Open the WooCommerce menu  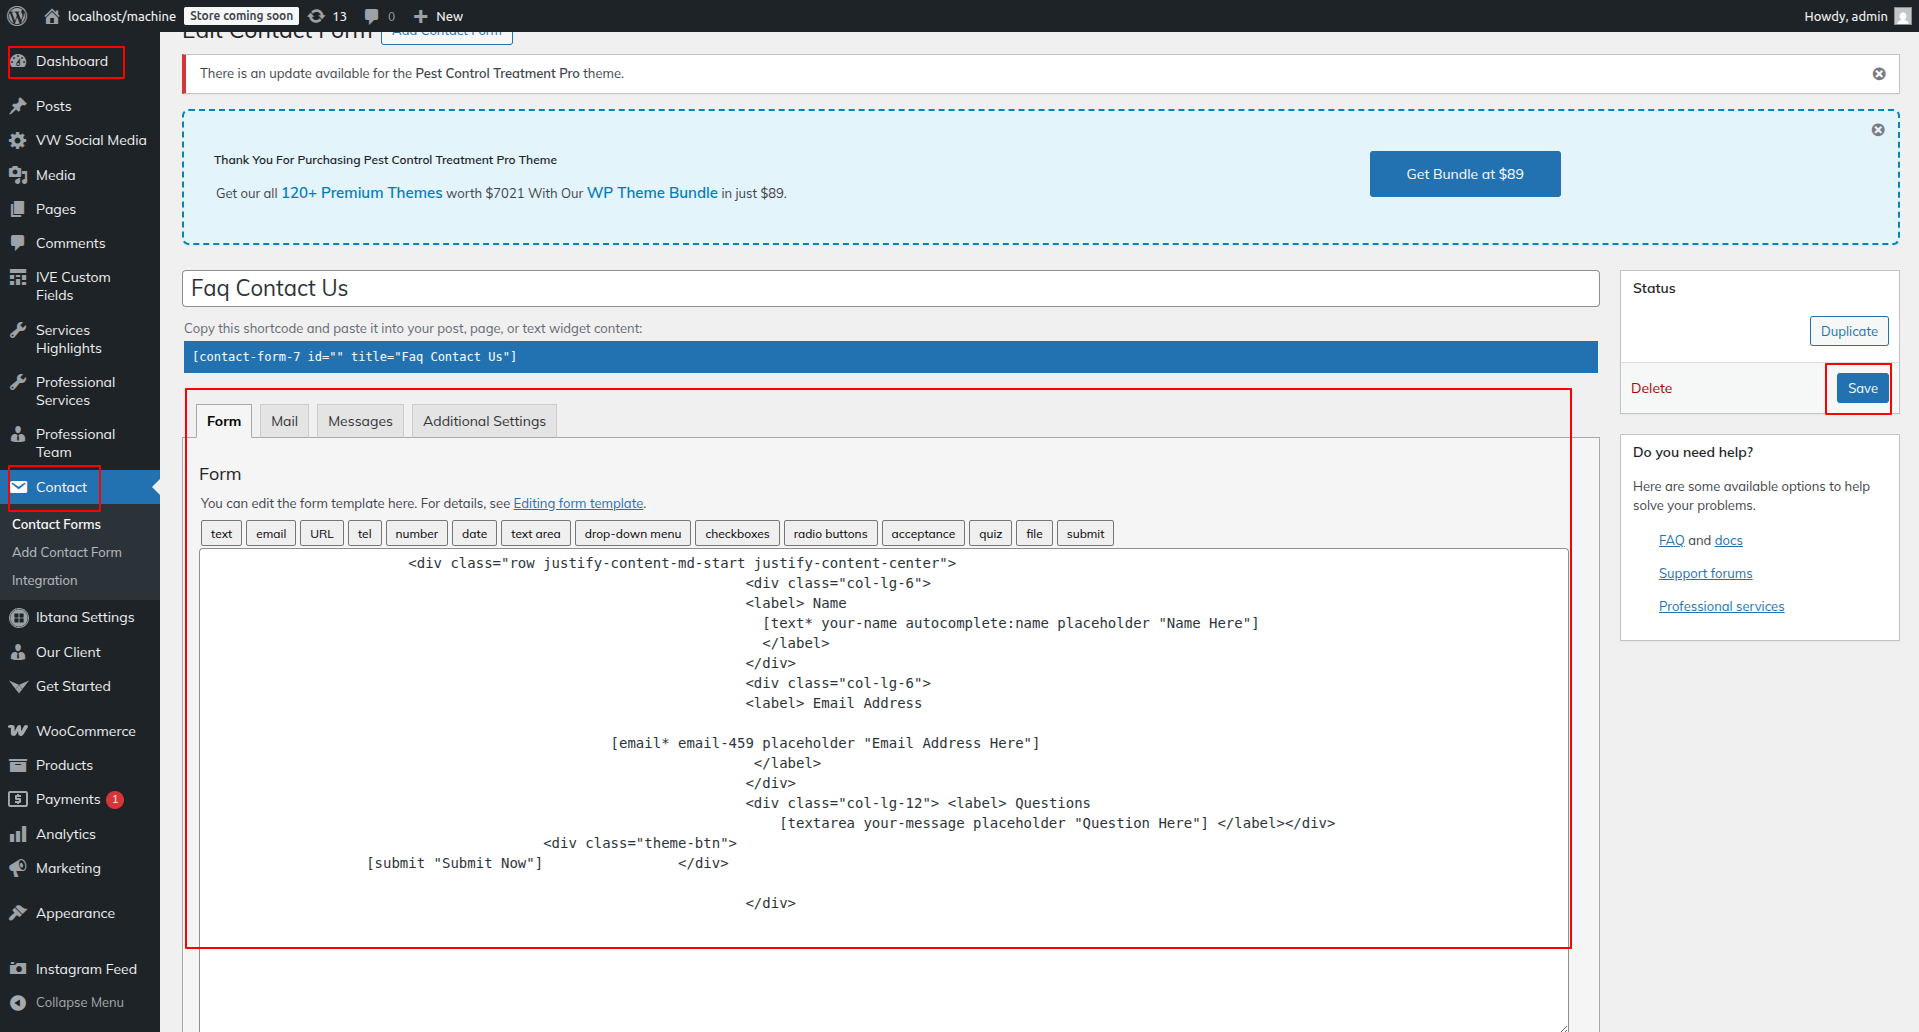(85, 731)
